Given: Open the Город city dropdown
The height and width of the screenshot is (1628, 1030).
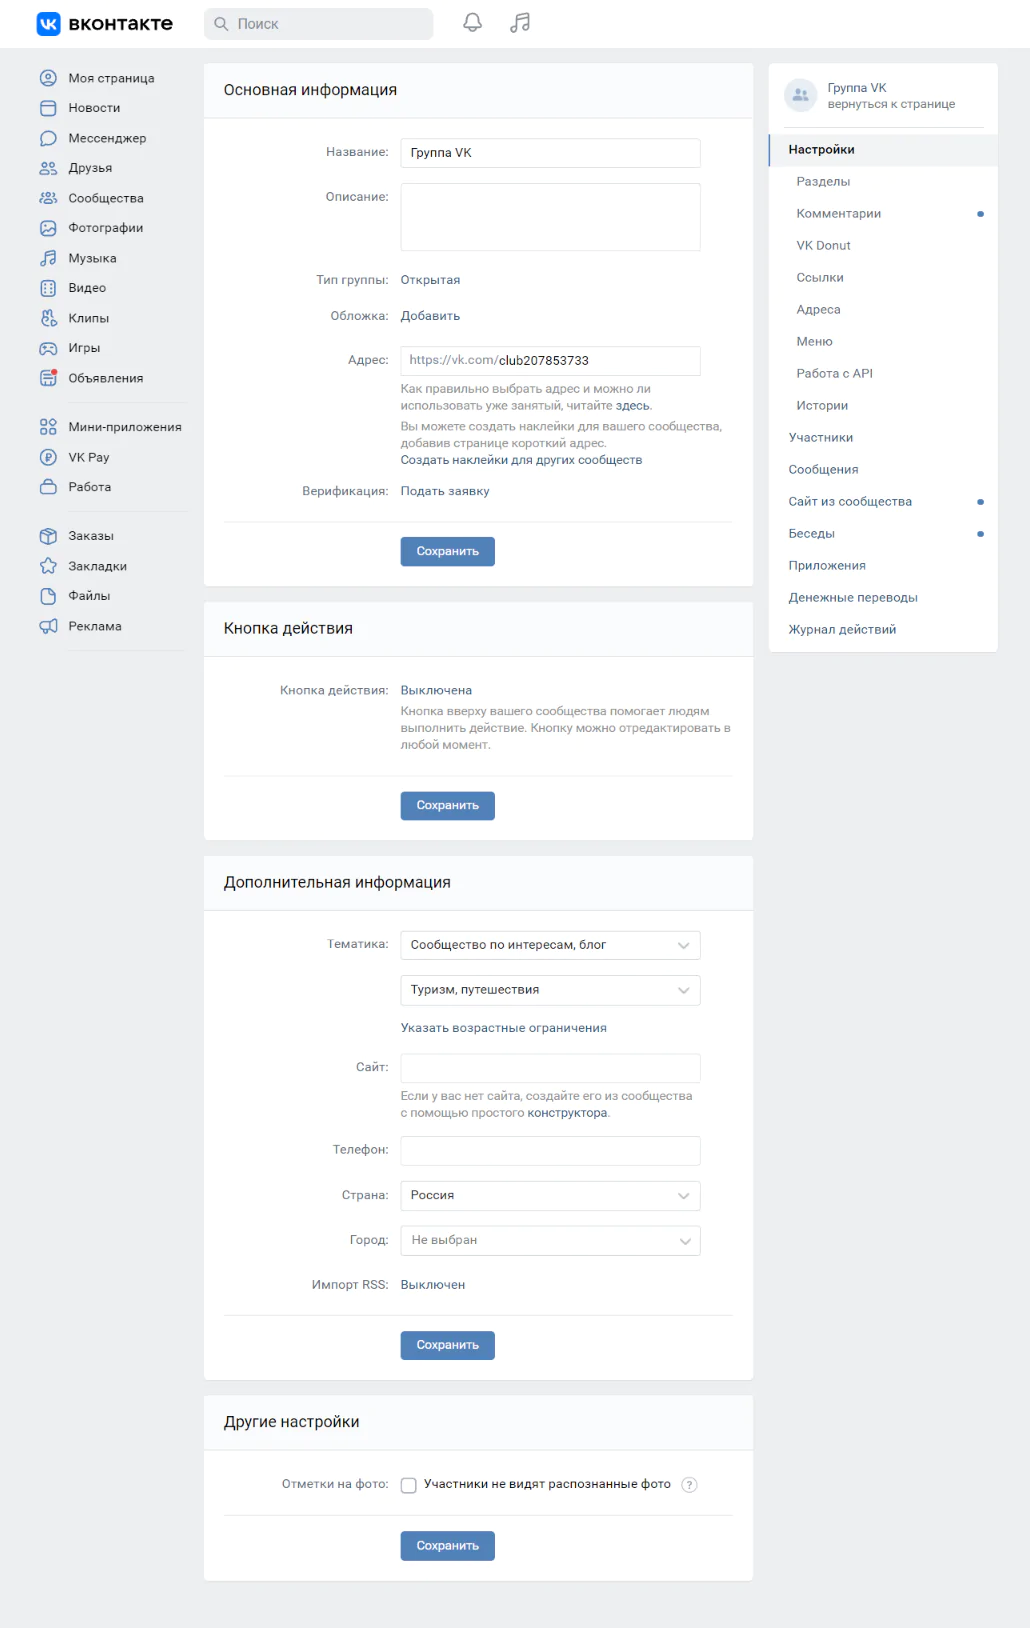Looking at the screenshot, I should 550,1241.
